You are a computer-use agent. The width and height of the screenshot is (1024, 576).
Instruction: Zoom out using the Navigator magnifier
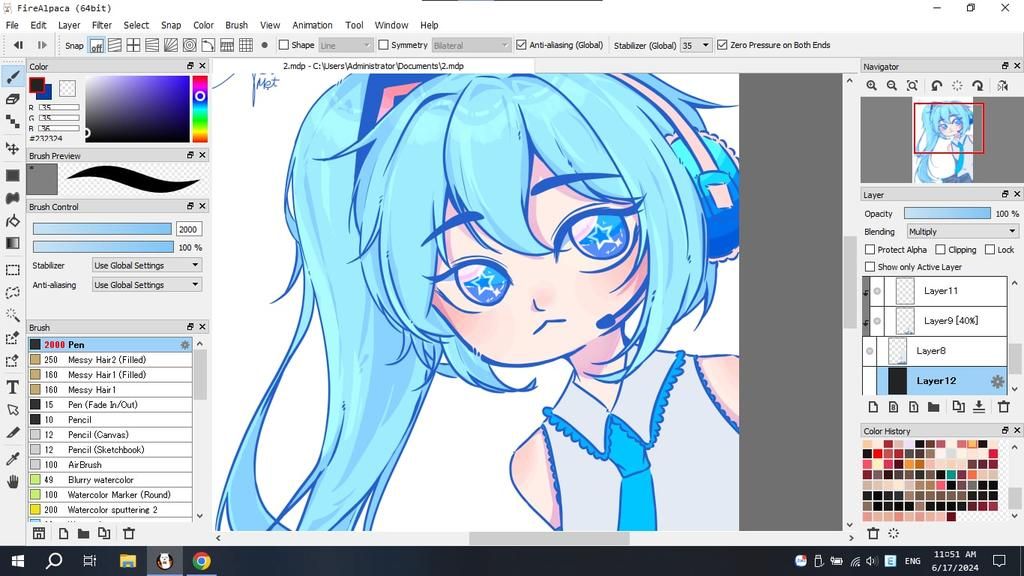click(892, 86)
